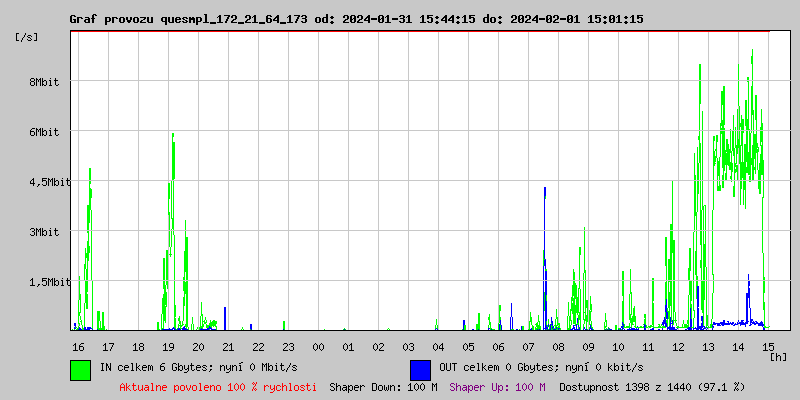The image size is (800, 400).
Task: Click the 00 midnight hour marker
Action: coord(318,346)
